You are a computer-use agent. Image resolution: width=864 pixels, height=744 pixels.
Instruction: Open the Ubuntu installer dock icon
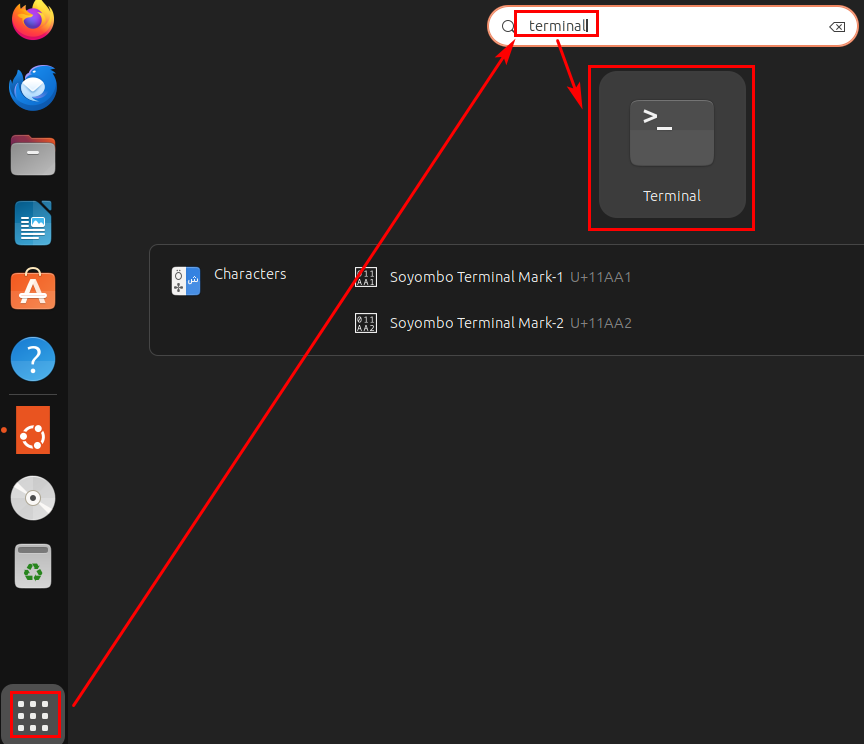(x=33, y=430)
